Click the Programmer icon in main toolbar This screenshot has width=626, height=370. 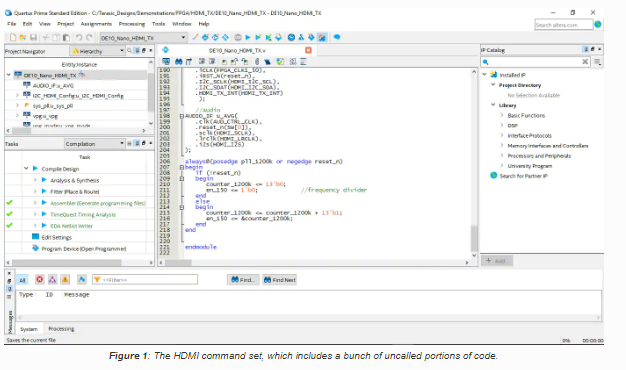click(x=311, y=38)
